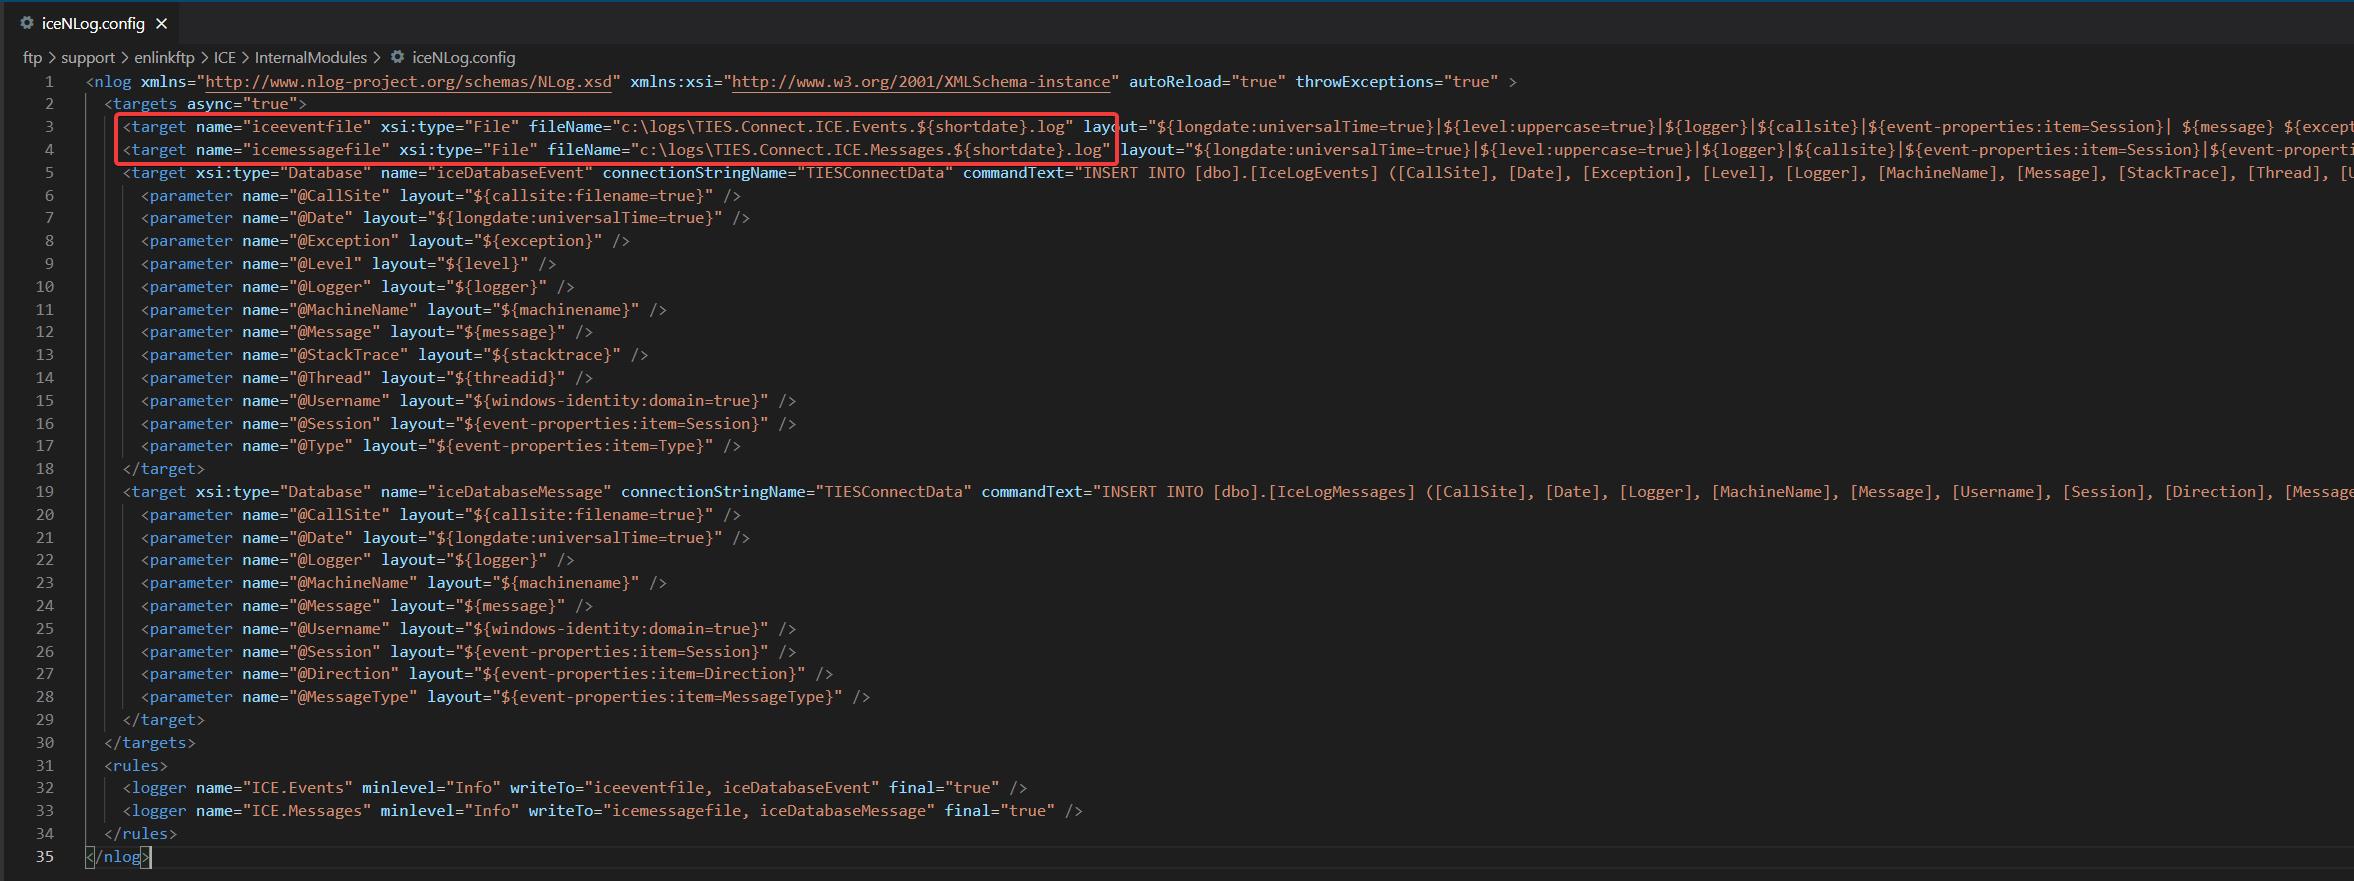This screenshot has height=881, width=2354.
Task: Click the ICE breadcrumb folder
Action: pos(225,58)
